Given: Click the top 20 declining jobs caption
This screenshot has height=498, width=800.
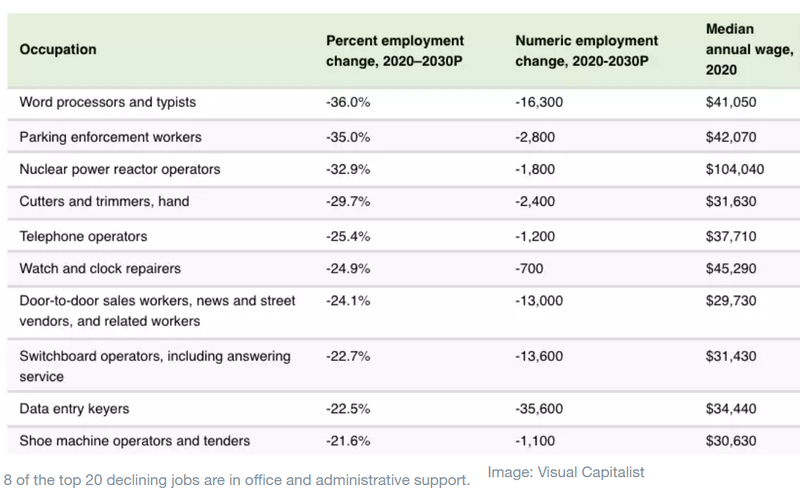Looking at the screenshot, I should tap(237, 480).
